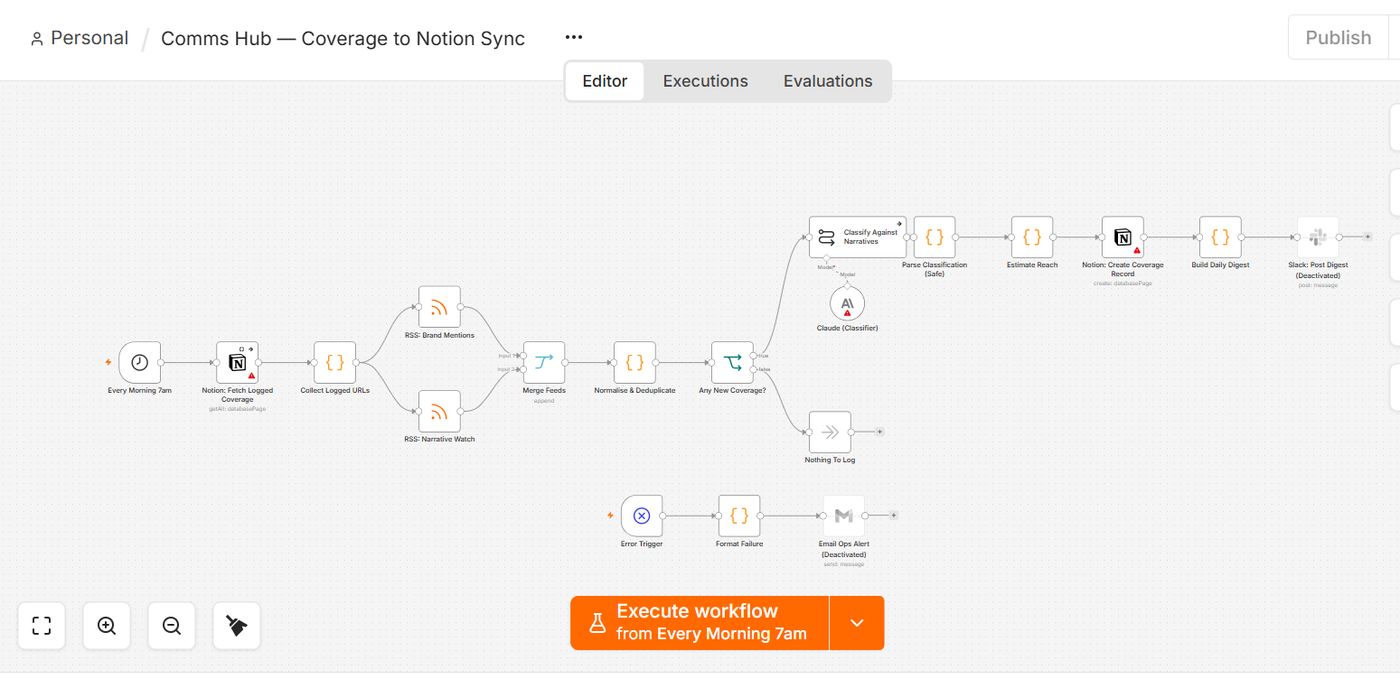
Task: Open the Format Failure code node
Action: [739, 516]
